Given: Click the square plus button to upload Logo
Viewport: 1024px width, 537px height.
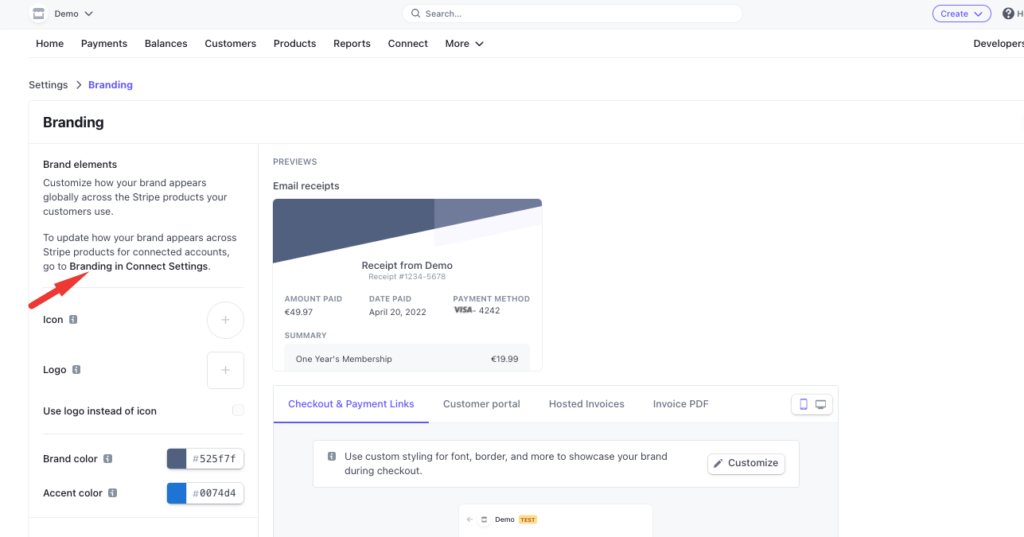Looking at the screenshot, I should [x=225, y=370].
